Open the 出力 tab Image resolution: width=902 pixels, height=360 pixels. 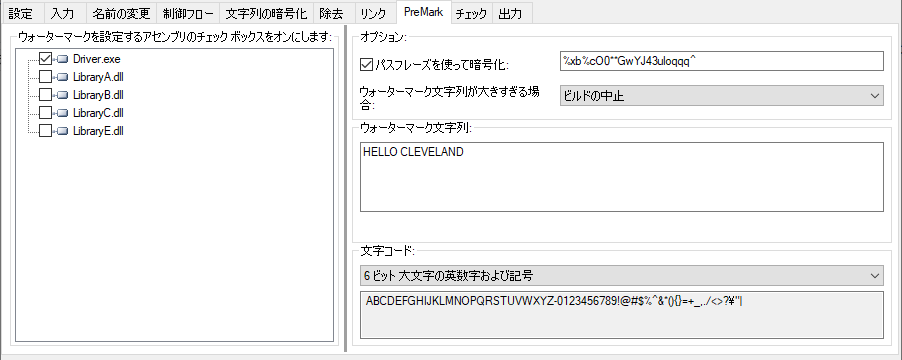pyautogui.click(x=512, y=14)
